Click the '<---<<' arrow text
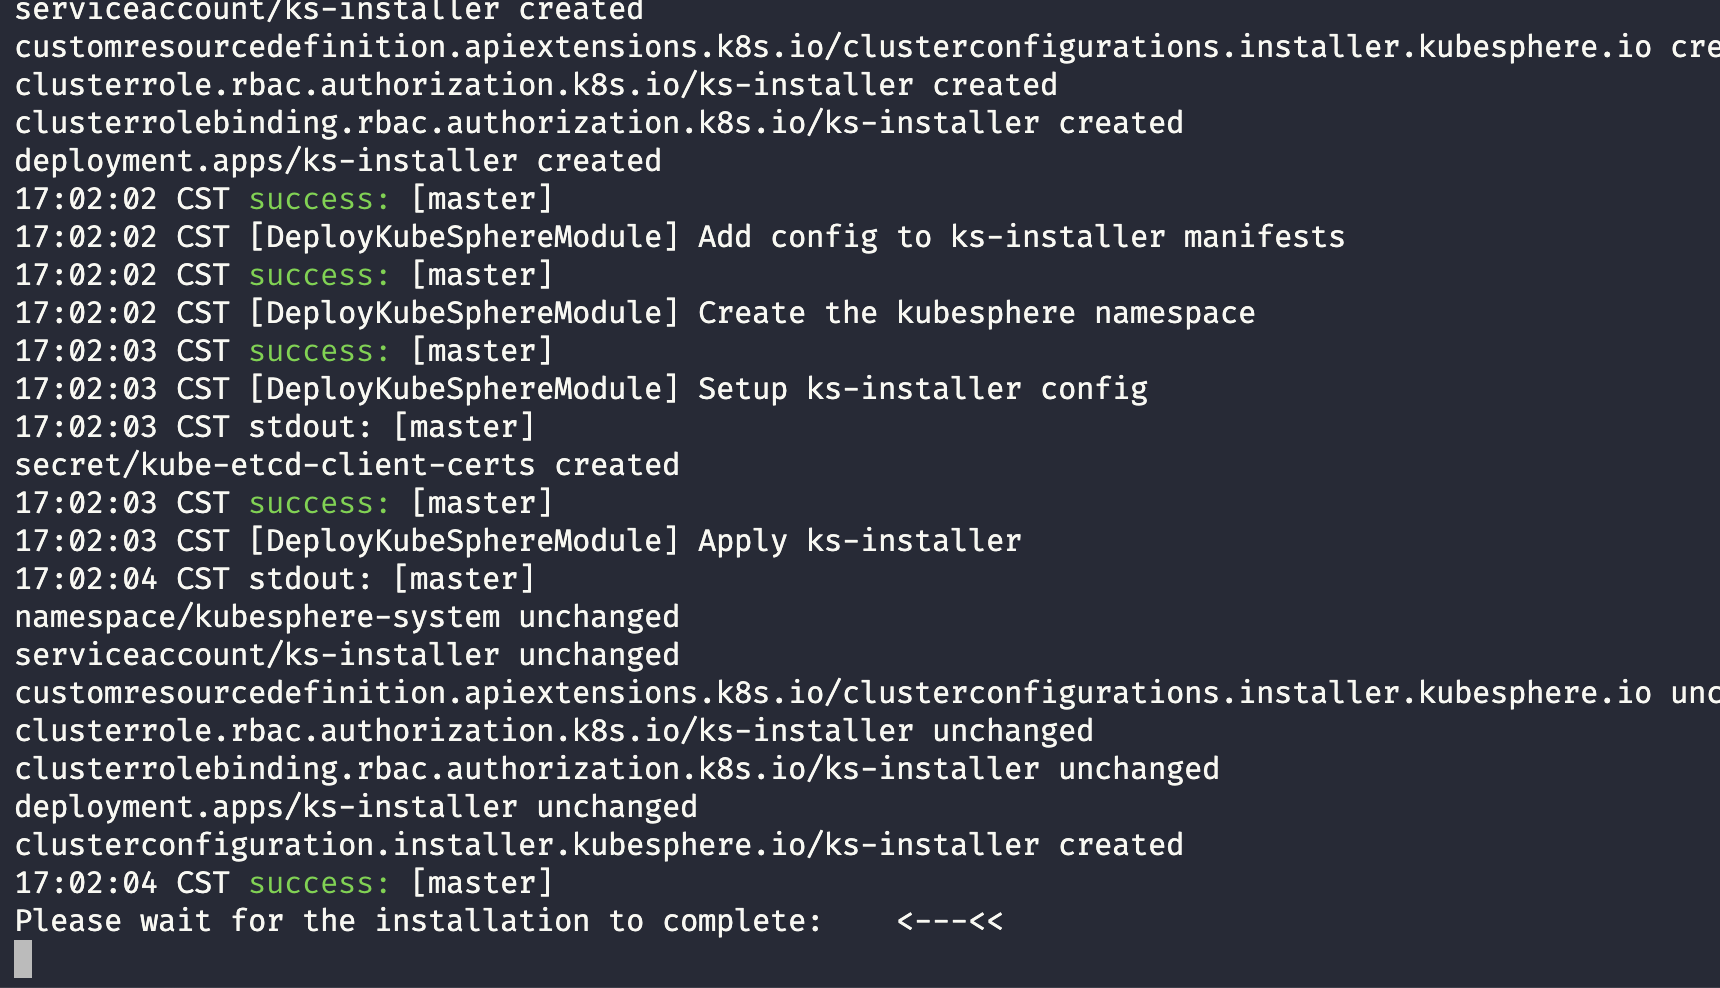This screenshot has height=988, width=1720. [x=950, y=921]
